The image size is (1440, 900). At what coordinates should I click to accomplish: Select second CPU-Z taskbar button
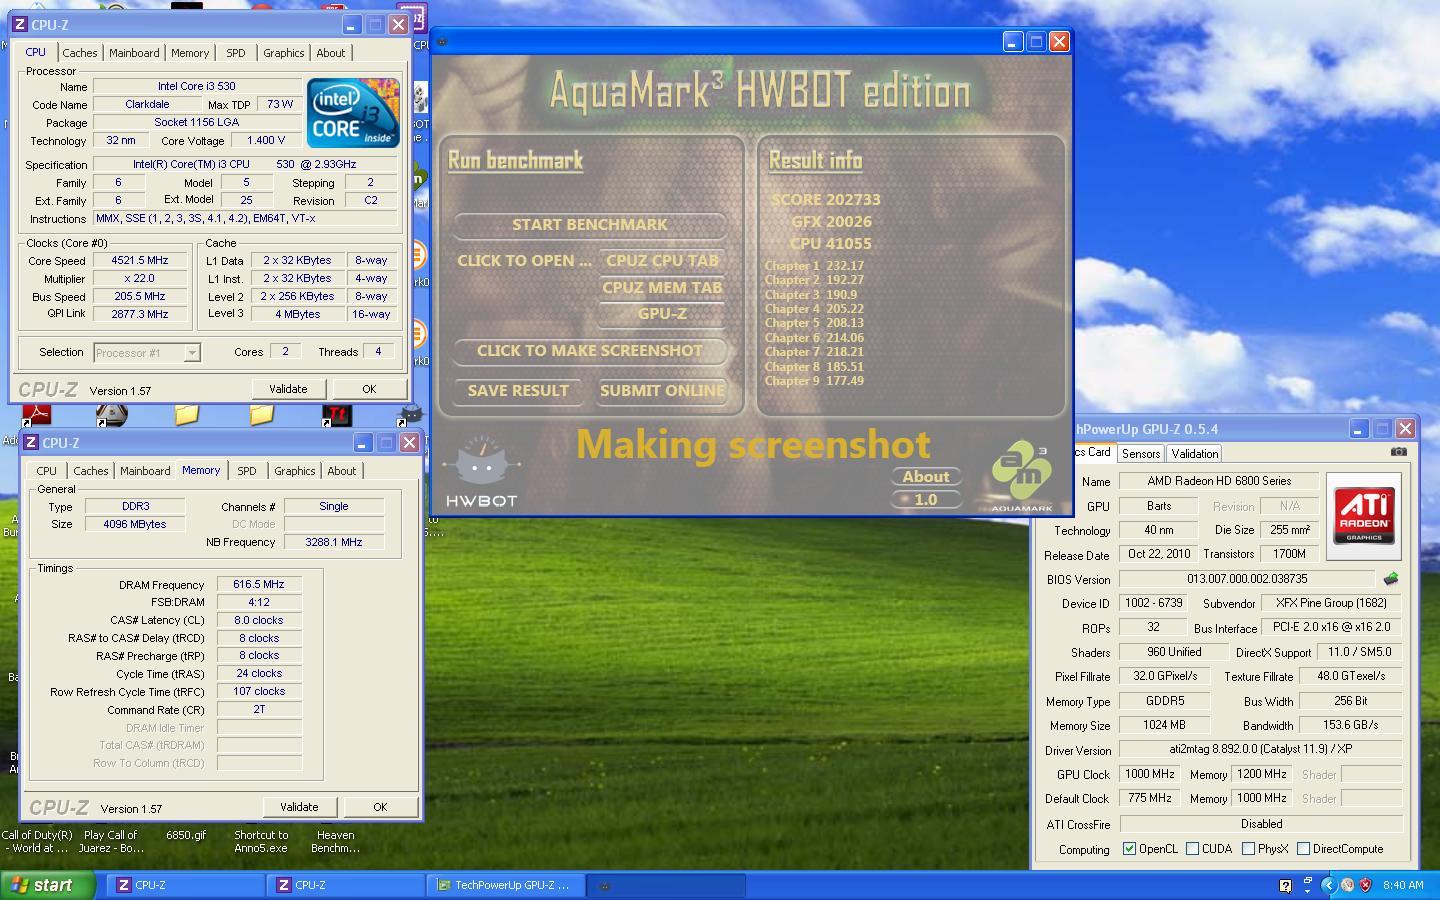tap(346, 885)
